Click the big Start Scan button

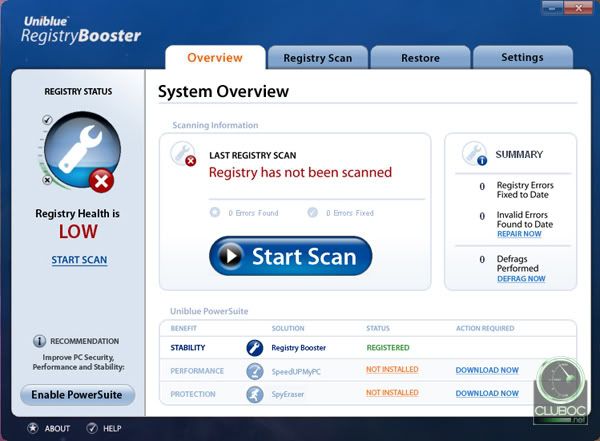290,256
